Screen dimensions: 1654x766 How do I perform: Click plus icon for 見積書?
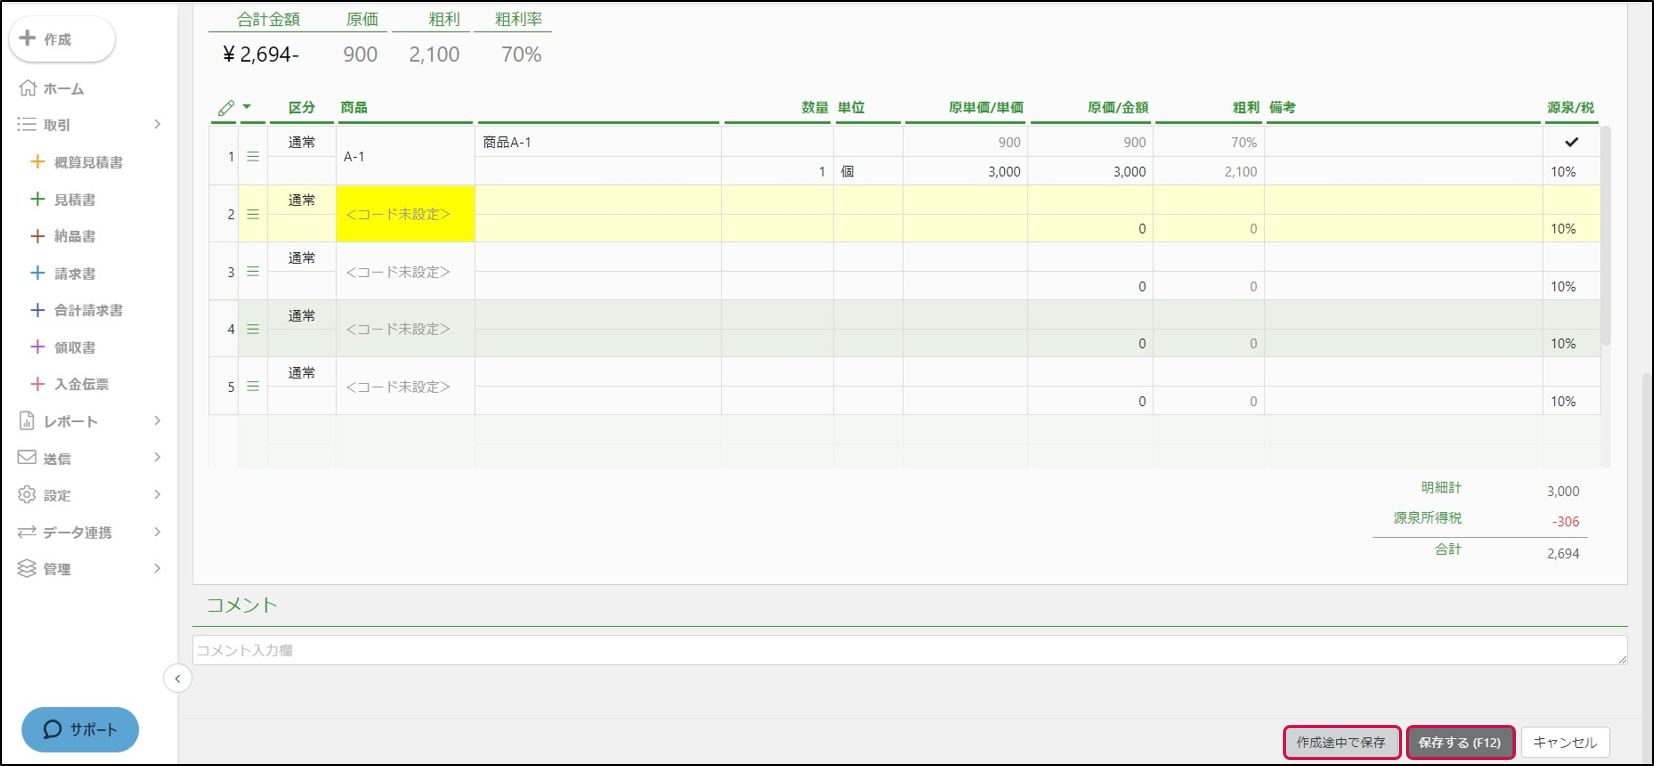[x=37, y=199]
